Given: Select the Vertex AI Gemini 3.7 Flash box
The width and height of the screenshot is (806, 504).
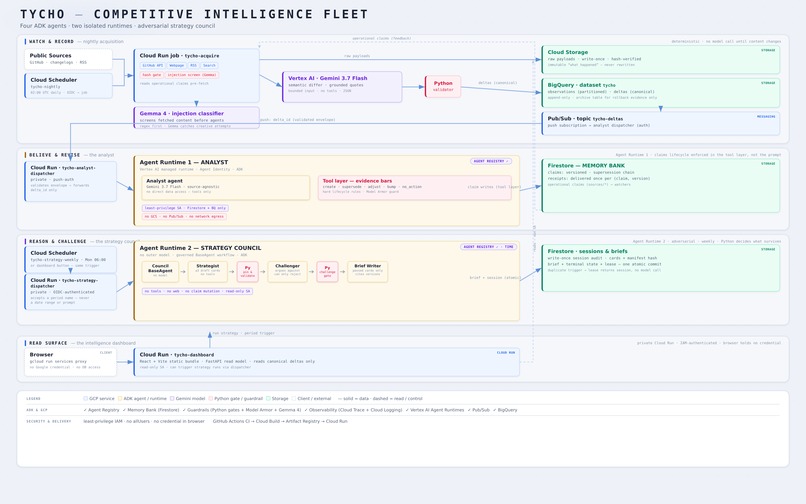Looking at the screenshot, I should (x=342, y=87).
